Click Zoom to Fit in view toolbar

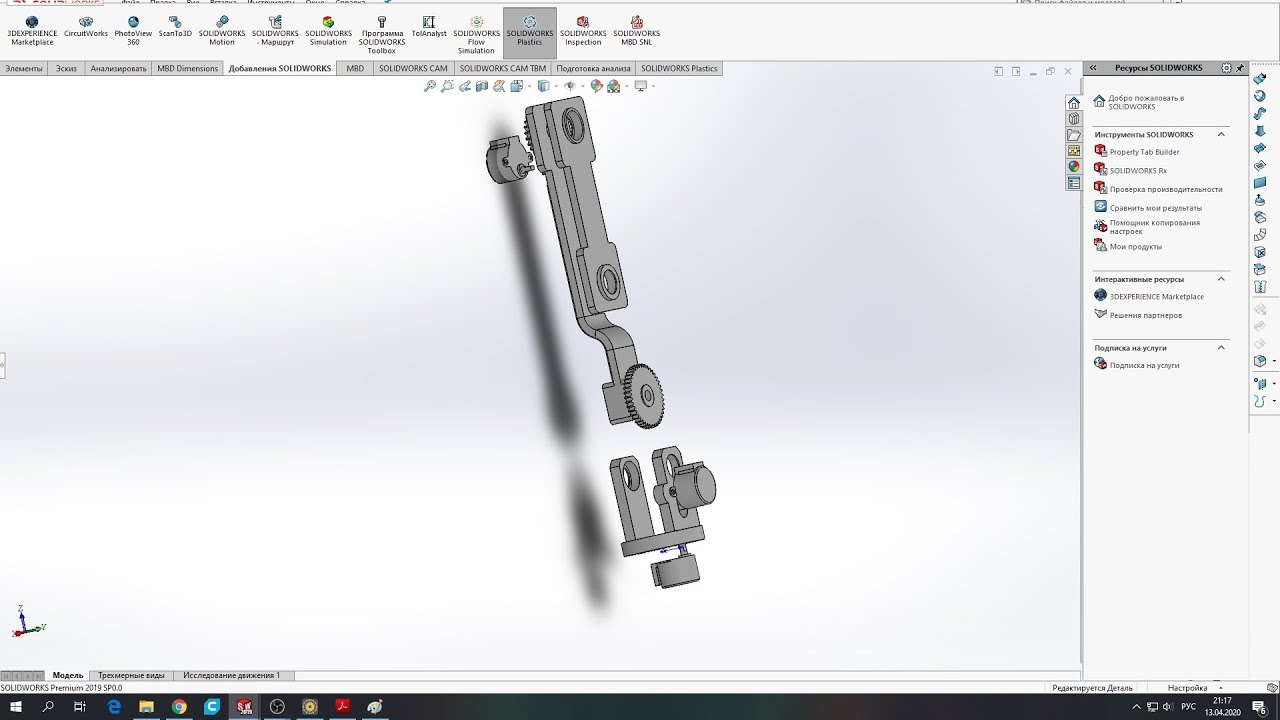click(430, 87)
